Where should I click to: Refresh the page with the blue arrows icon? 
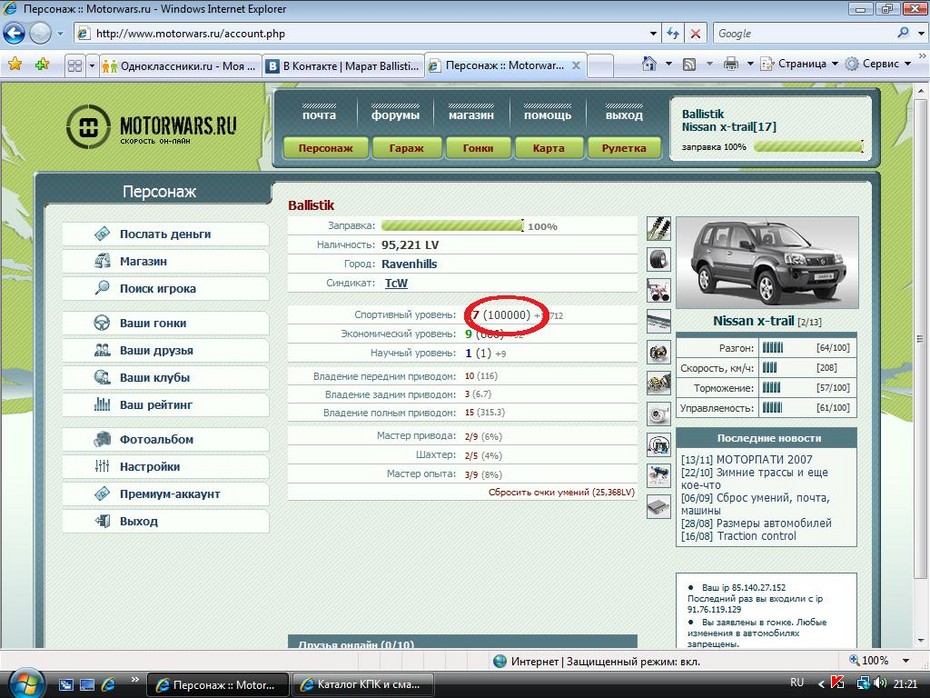click(x=673, y=33)
